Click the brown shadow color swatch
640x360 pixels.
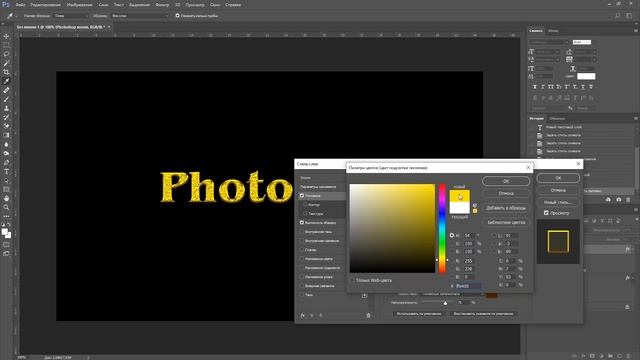(491, 295)
